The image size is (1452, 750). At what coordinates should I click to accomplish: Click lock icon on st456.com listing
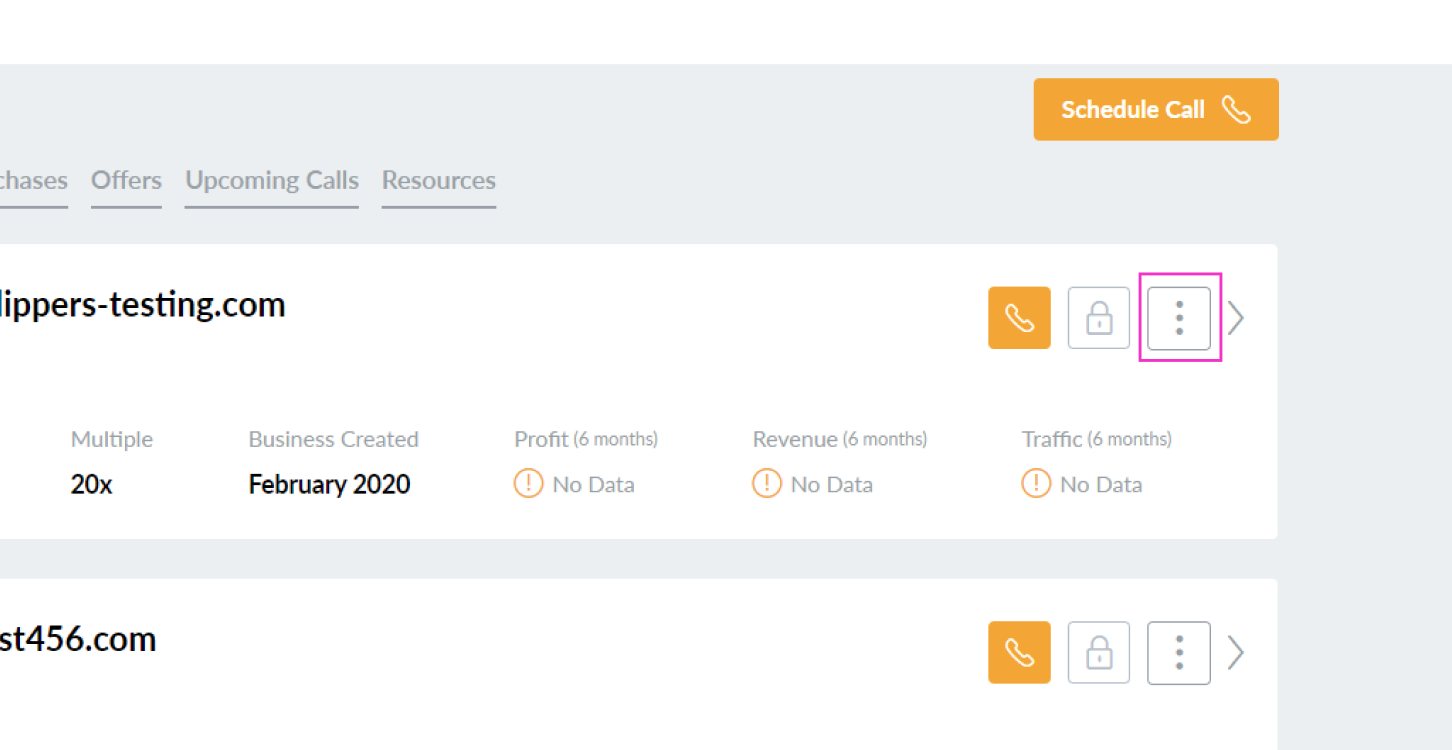coord(1098,653)
